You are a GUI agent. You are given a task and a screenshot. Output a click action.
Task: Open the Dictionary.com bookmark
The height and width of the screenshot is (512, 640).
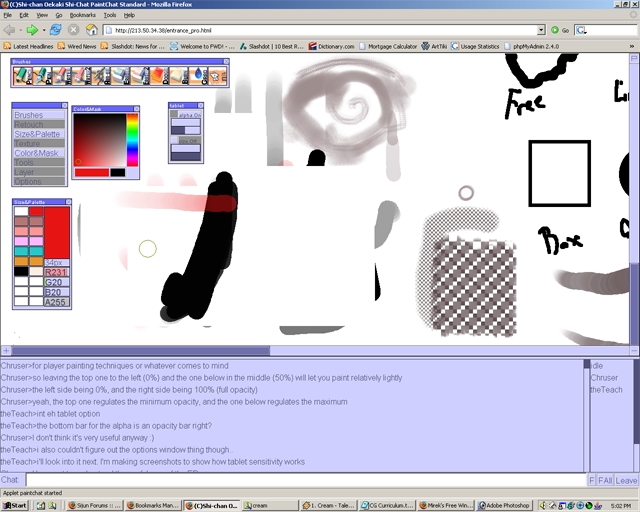pyautogui.click(x=331, y=46)
